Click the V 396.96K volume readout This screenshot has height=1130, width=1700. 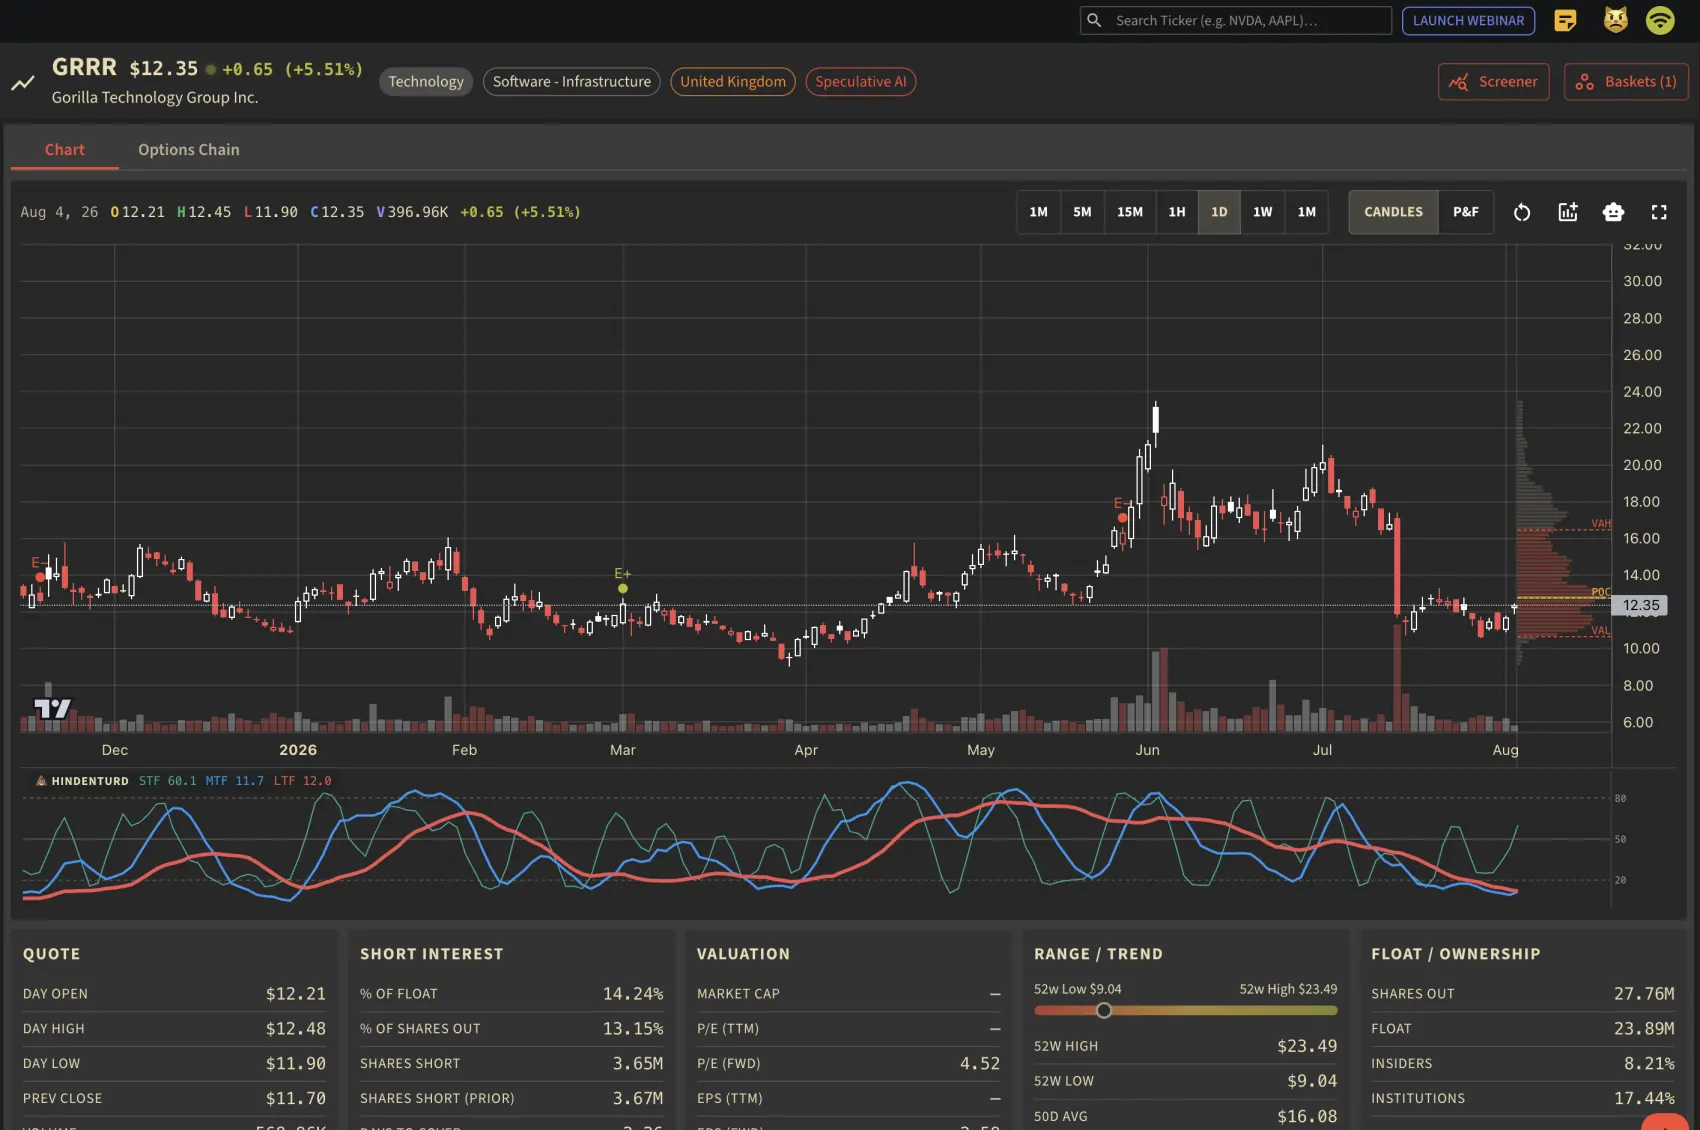412,212
